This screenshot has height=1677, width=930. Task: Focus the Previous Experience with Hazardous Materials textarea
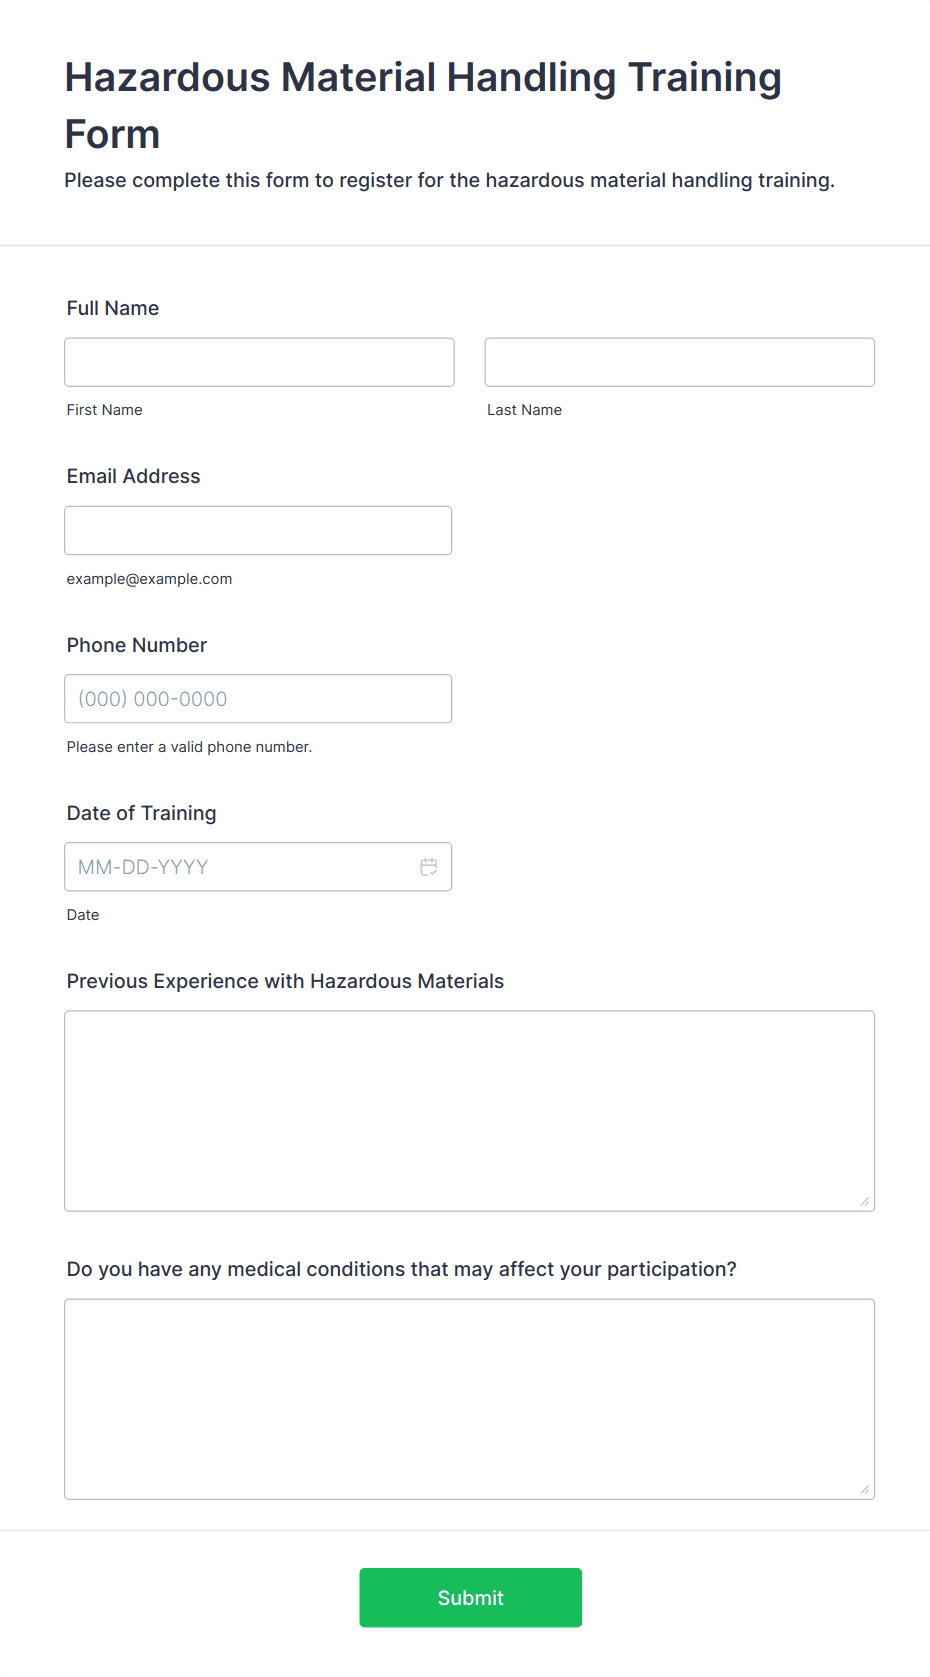coord(470,1111)
